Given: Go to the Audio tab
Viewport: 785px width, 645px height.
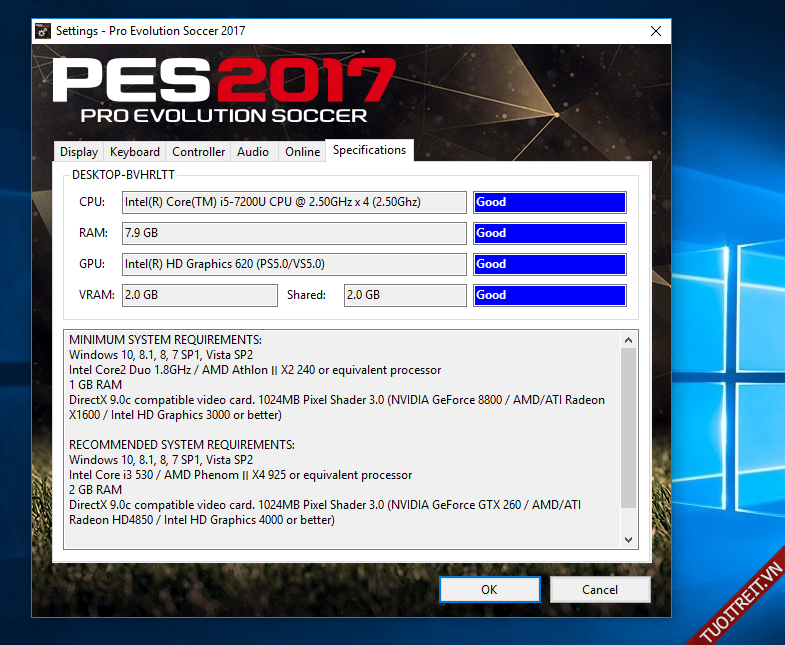Looking at the screenshot, I should (x=253, y=152).
